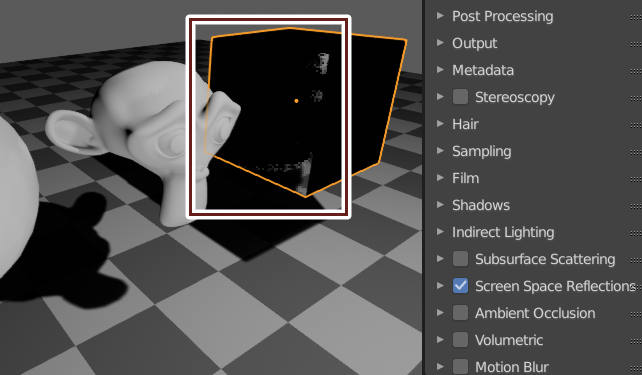
Task: Enable the Stereoscopy checkbox
Action: tap(460, 97)
